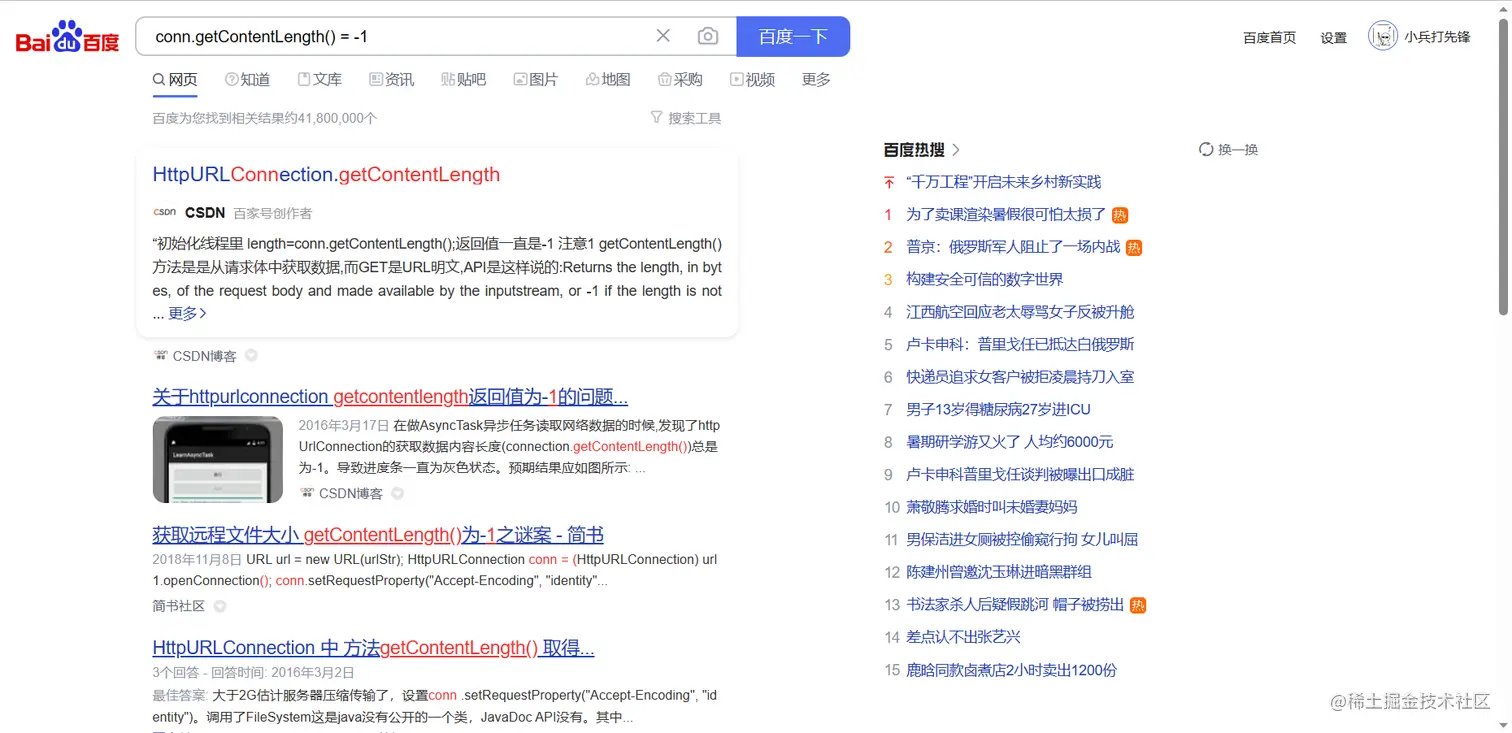Screen dimensions: 1512x733
Task: Click the filter icon for 搜索工具
Action: pyautogui.click(x=657, y=118)
